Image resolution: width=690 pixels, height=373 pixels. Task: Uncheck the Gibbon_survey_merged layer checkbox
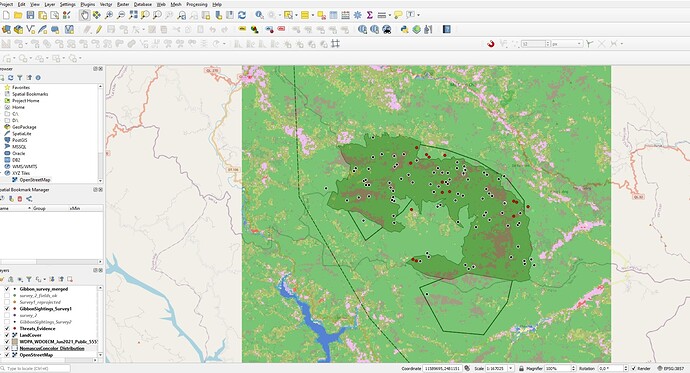pos(7,289)
